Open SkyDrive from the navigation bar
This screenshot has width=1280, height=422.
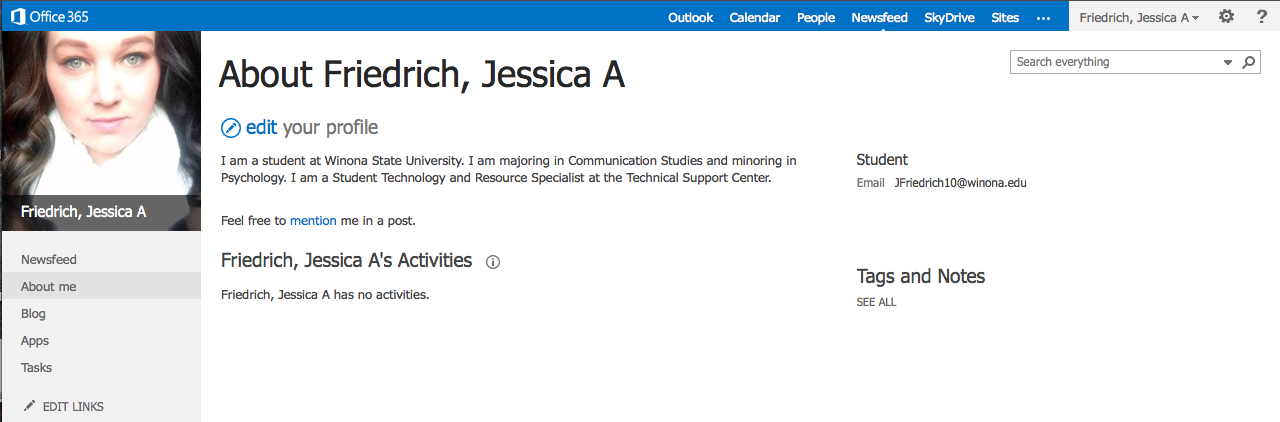point(949,18)
